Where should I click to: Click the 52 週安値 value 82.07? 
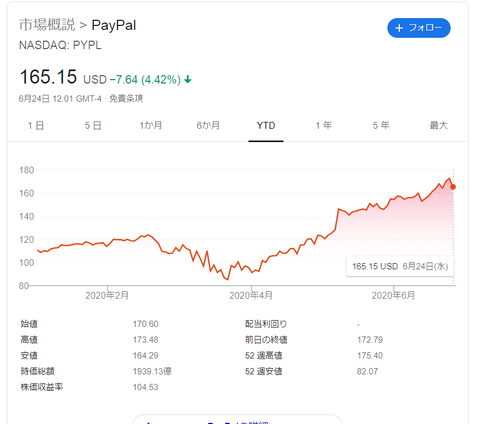point(367,371)
